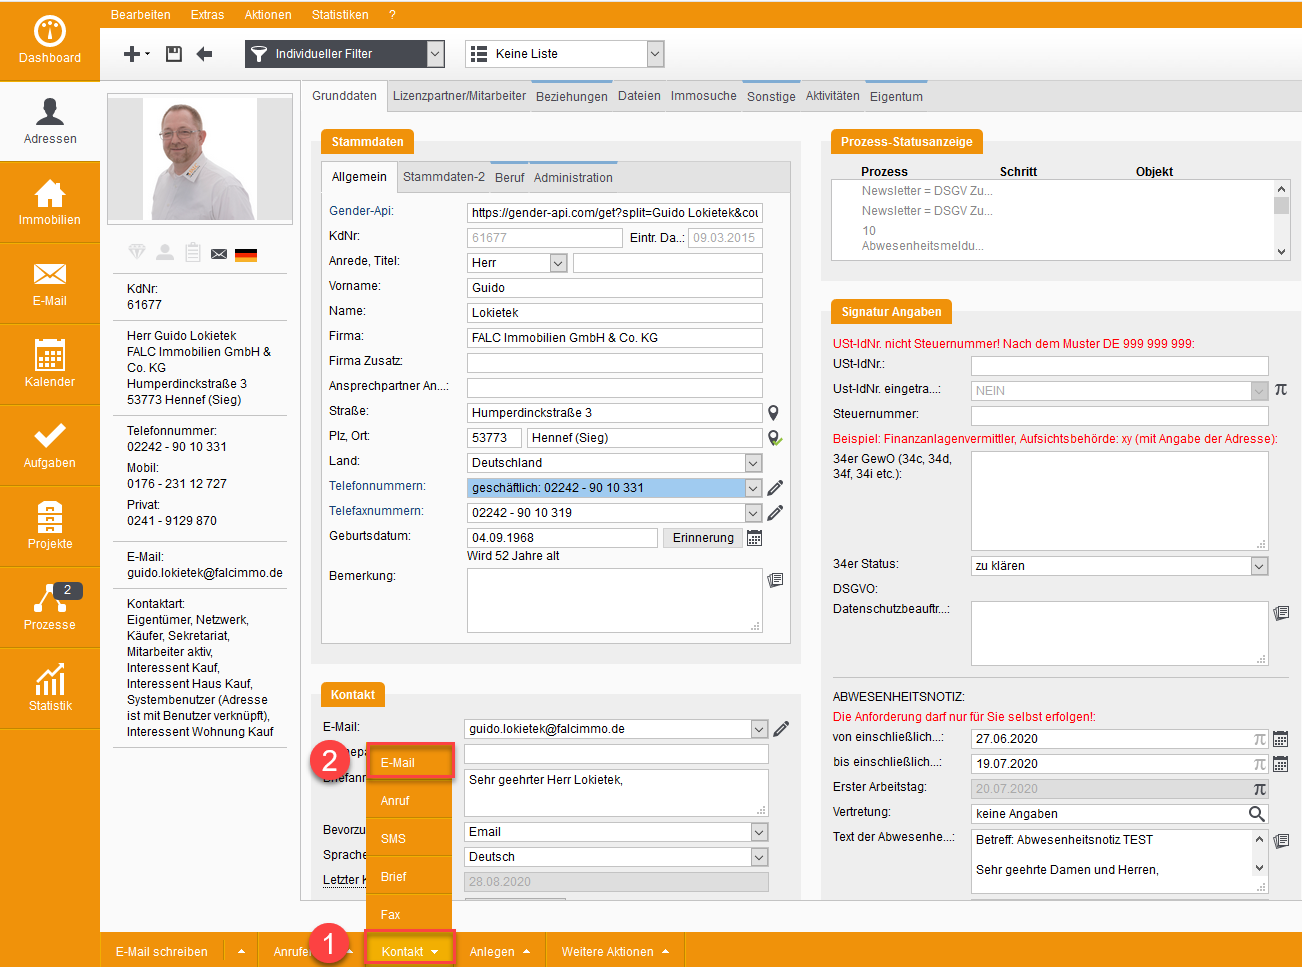Click into the Bemerkung text area
Screen dimensions: 1302x967
[x=614, y=600]
